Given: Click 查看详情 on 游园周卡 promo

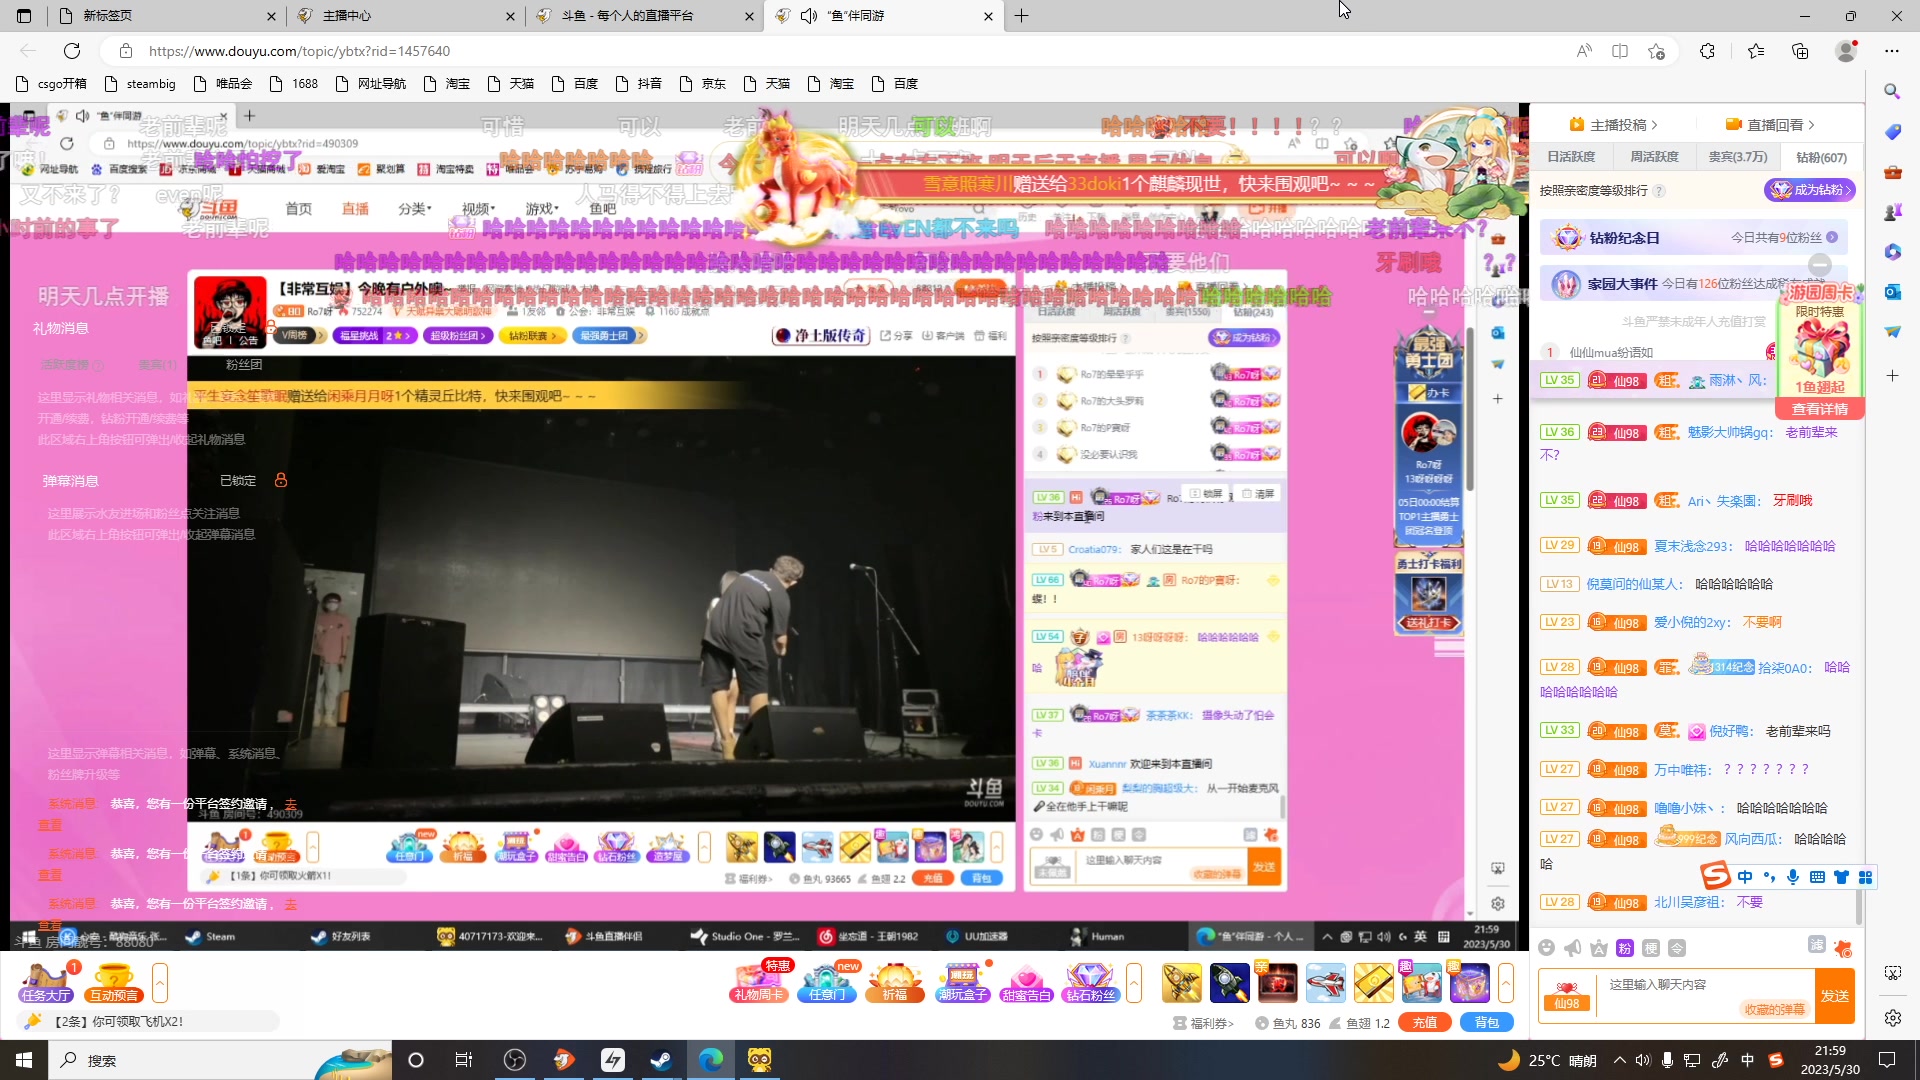Looking at the screenshot, I should pyautogui.click(x=1819, y=409).
